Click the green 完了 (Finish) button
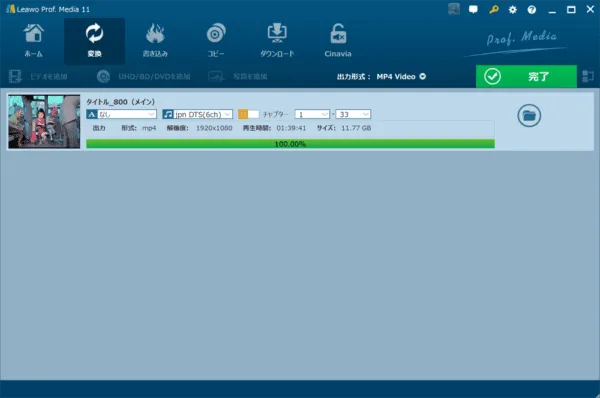The height and width of the screenshot is (398, 600). point(526,77)
